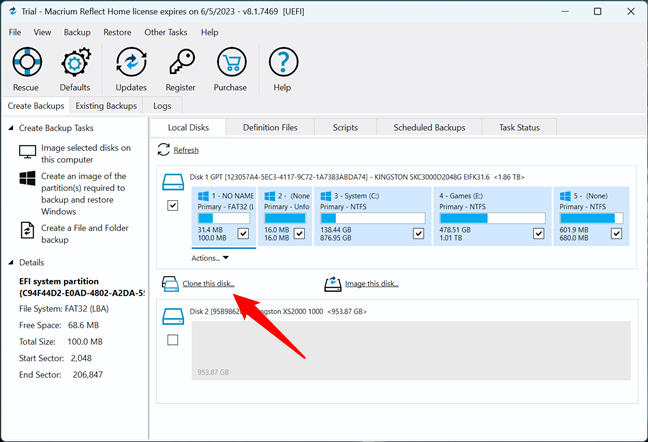Uncheck the System (C:) partition checkbox
The width and height of the screenshot is (648, 442).
[x=419, y=233]
